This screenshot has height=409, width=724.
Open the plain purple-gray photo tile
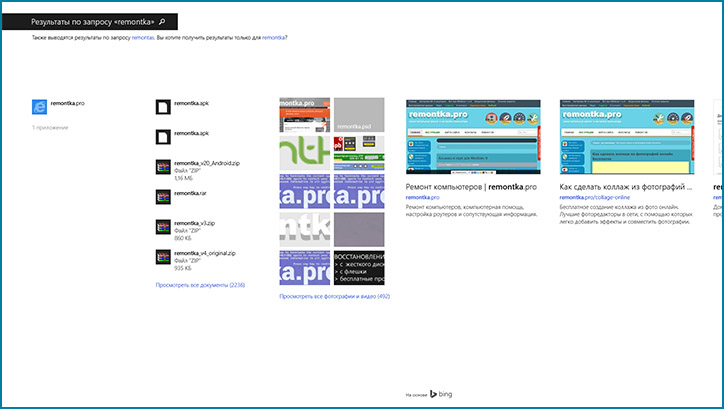[x=359, y=229]
